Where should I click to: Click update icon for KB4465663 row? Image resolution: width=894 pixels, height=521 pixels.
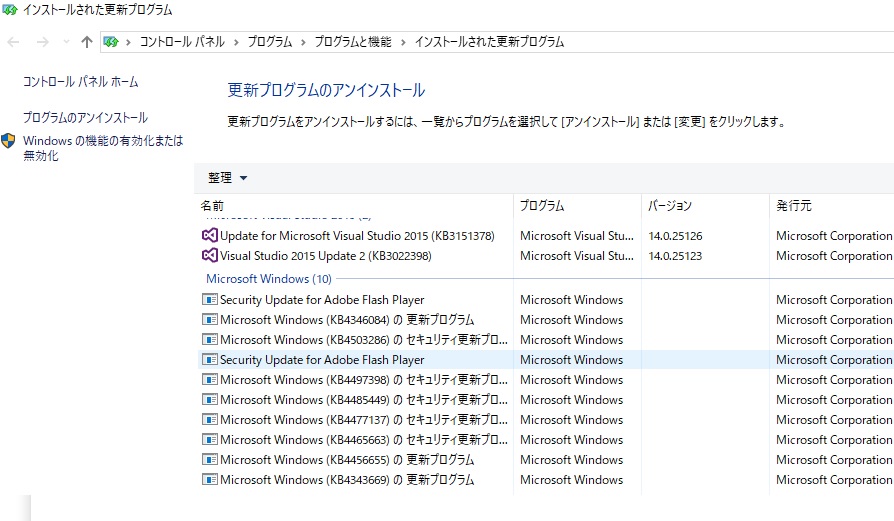pos(210,439)
